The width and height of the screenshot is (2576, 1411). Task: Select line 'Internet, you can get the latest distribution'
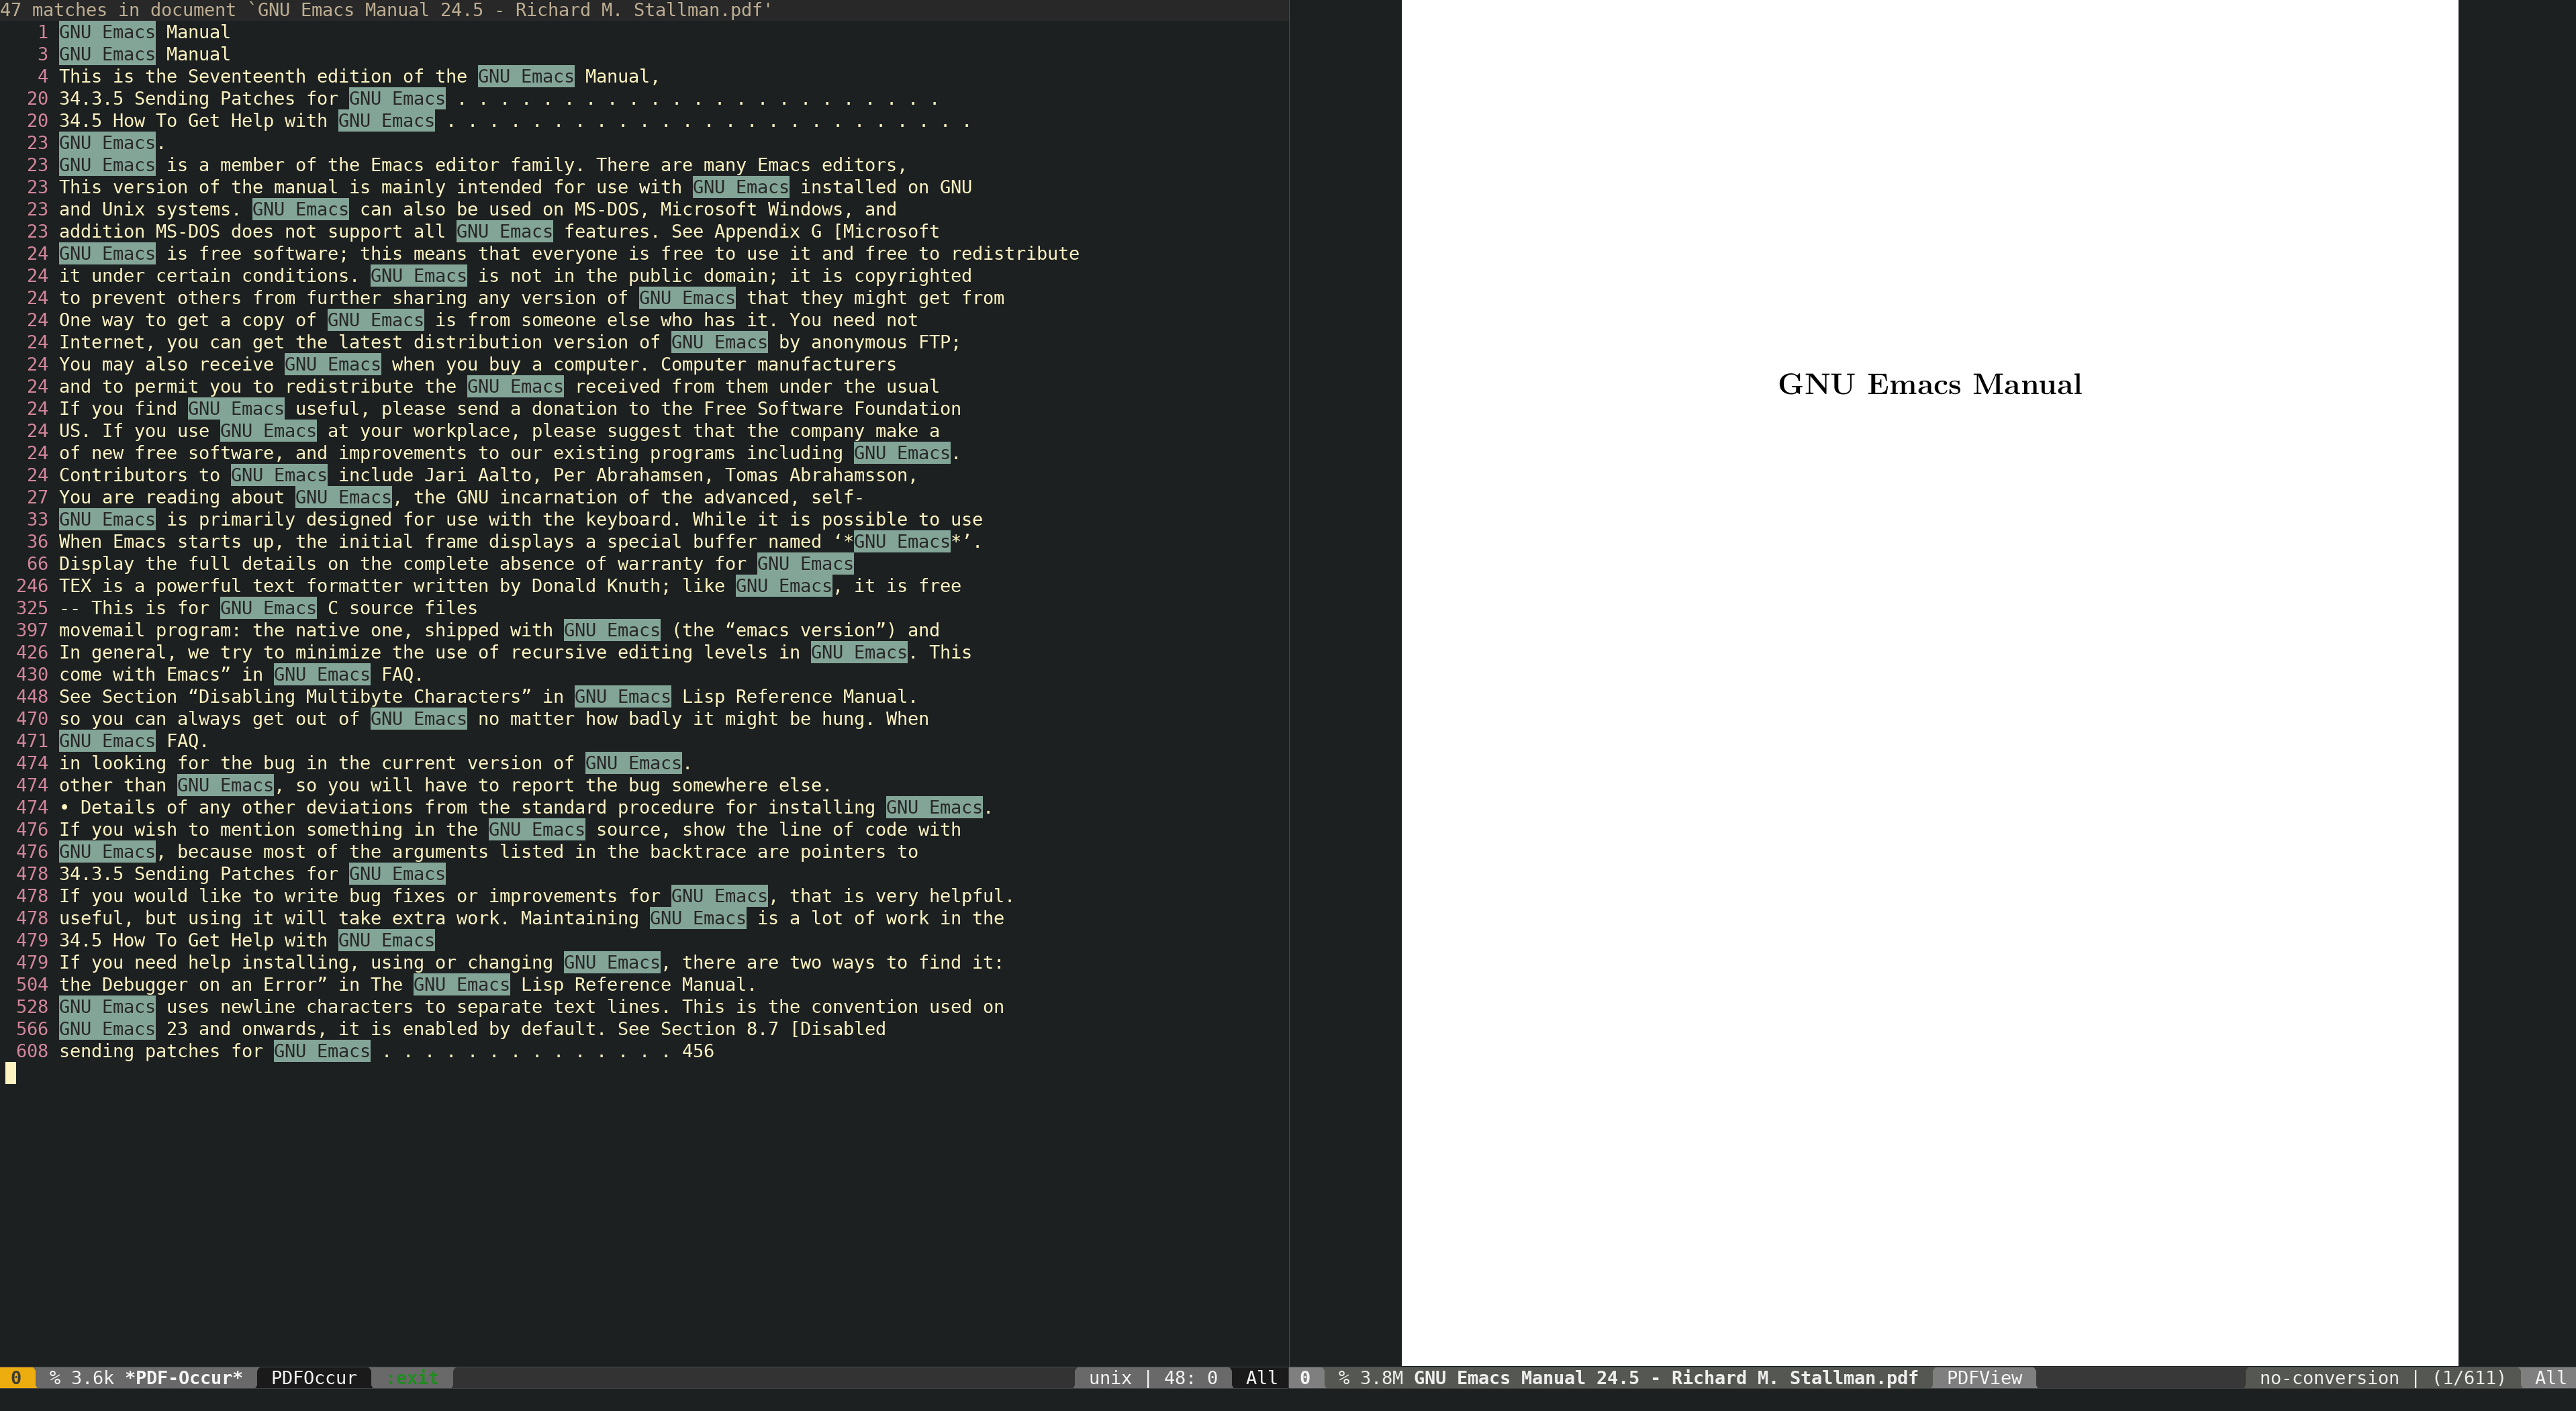click(x=509, y=342)
